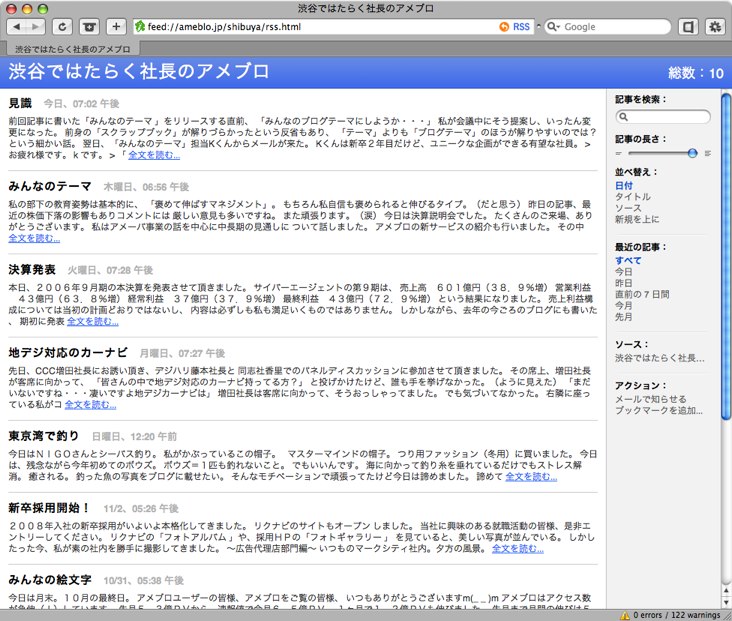Screen dimensions: 732x621
Task: Click the 木曜日、06:56 午後 timestamp
Action: click(x=146, y=187)
